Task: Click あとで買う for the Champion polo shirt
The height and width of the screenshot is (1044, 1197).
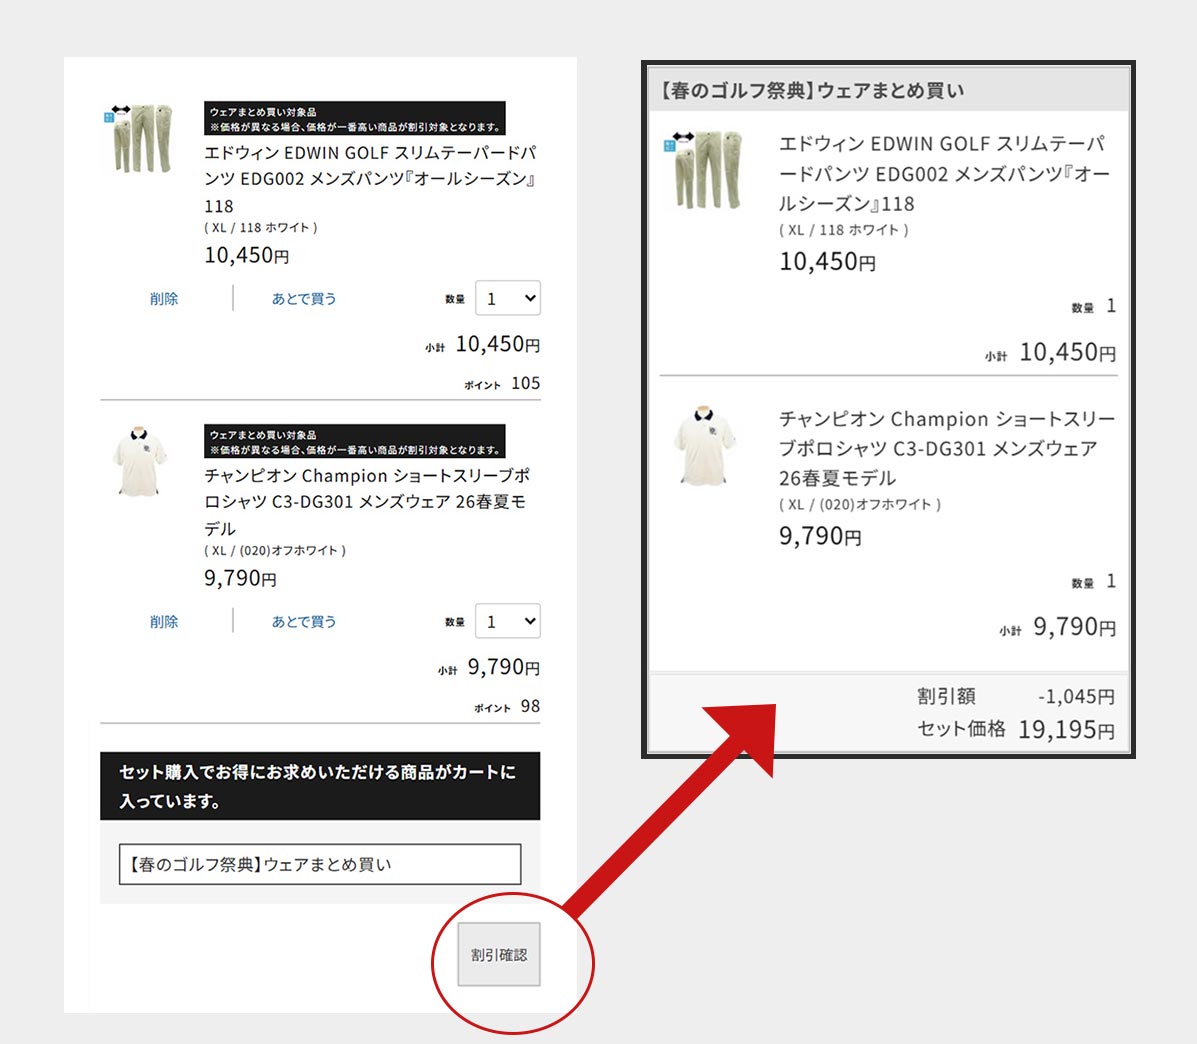Action: (x=304, y=622)
